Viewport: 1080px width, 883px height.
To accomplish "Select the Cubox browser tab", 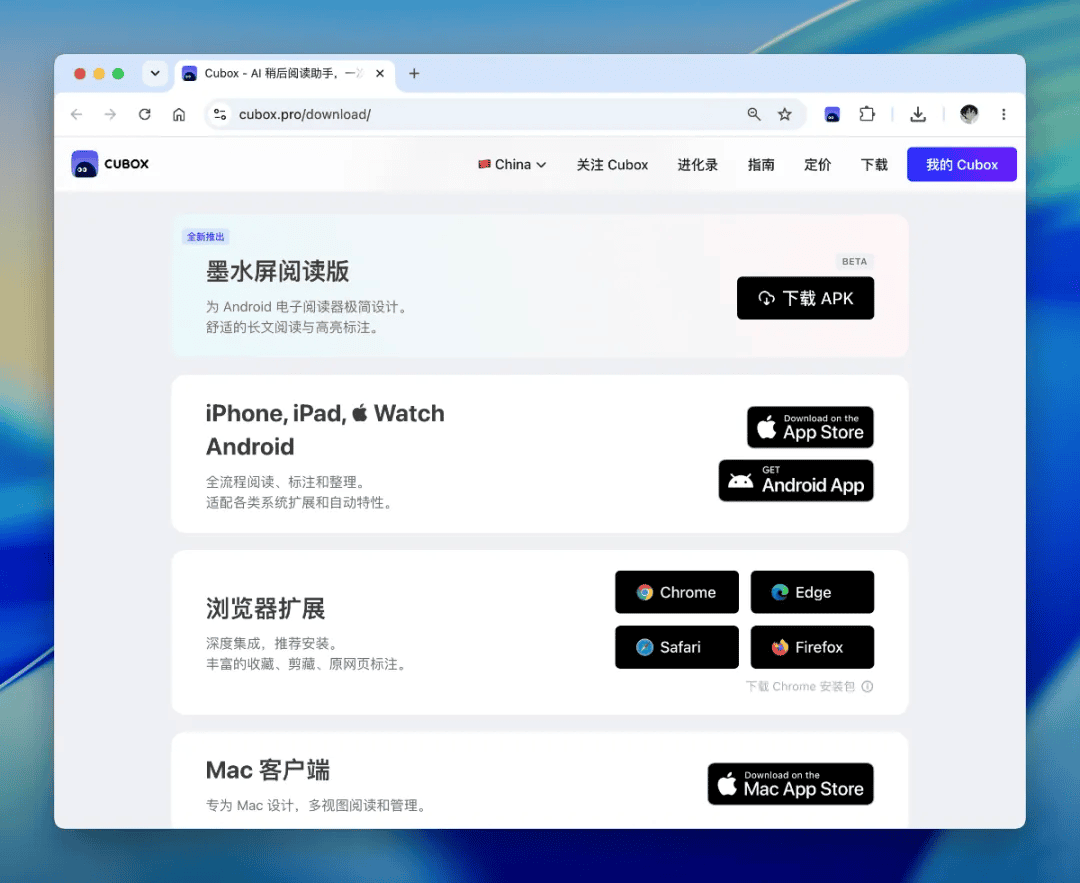I will click(285, 74).
